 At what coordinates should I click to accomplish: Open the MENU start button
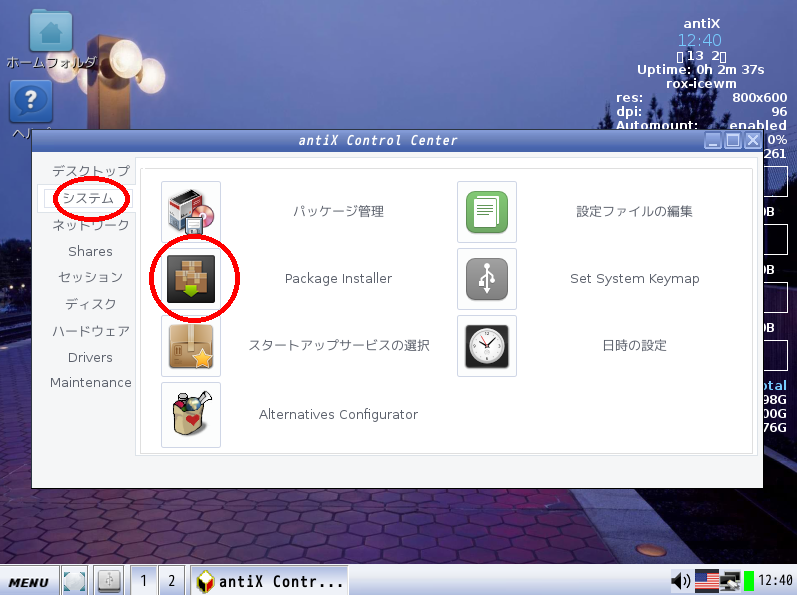pos(29,581)
